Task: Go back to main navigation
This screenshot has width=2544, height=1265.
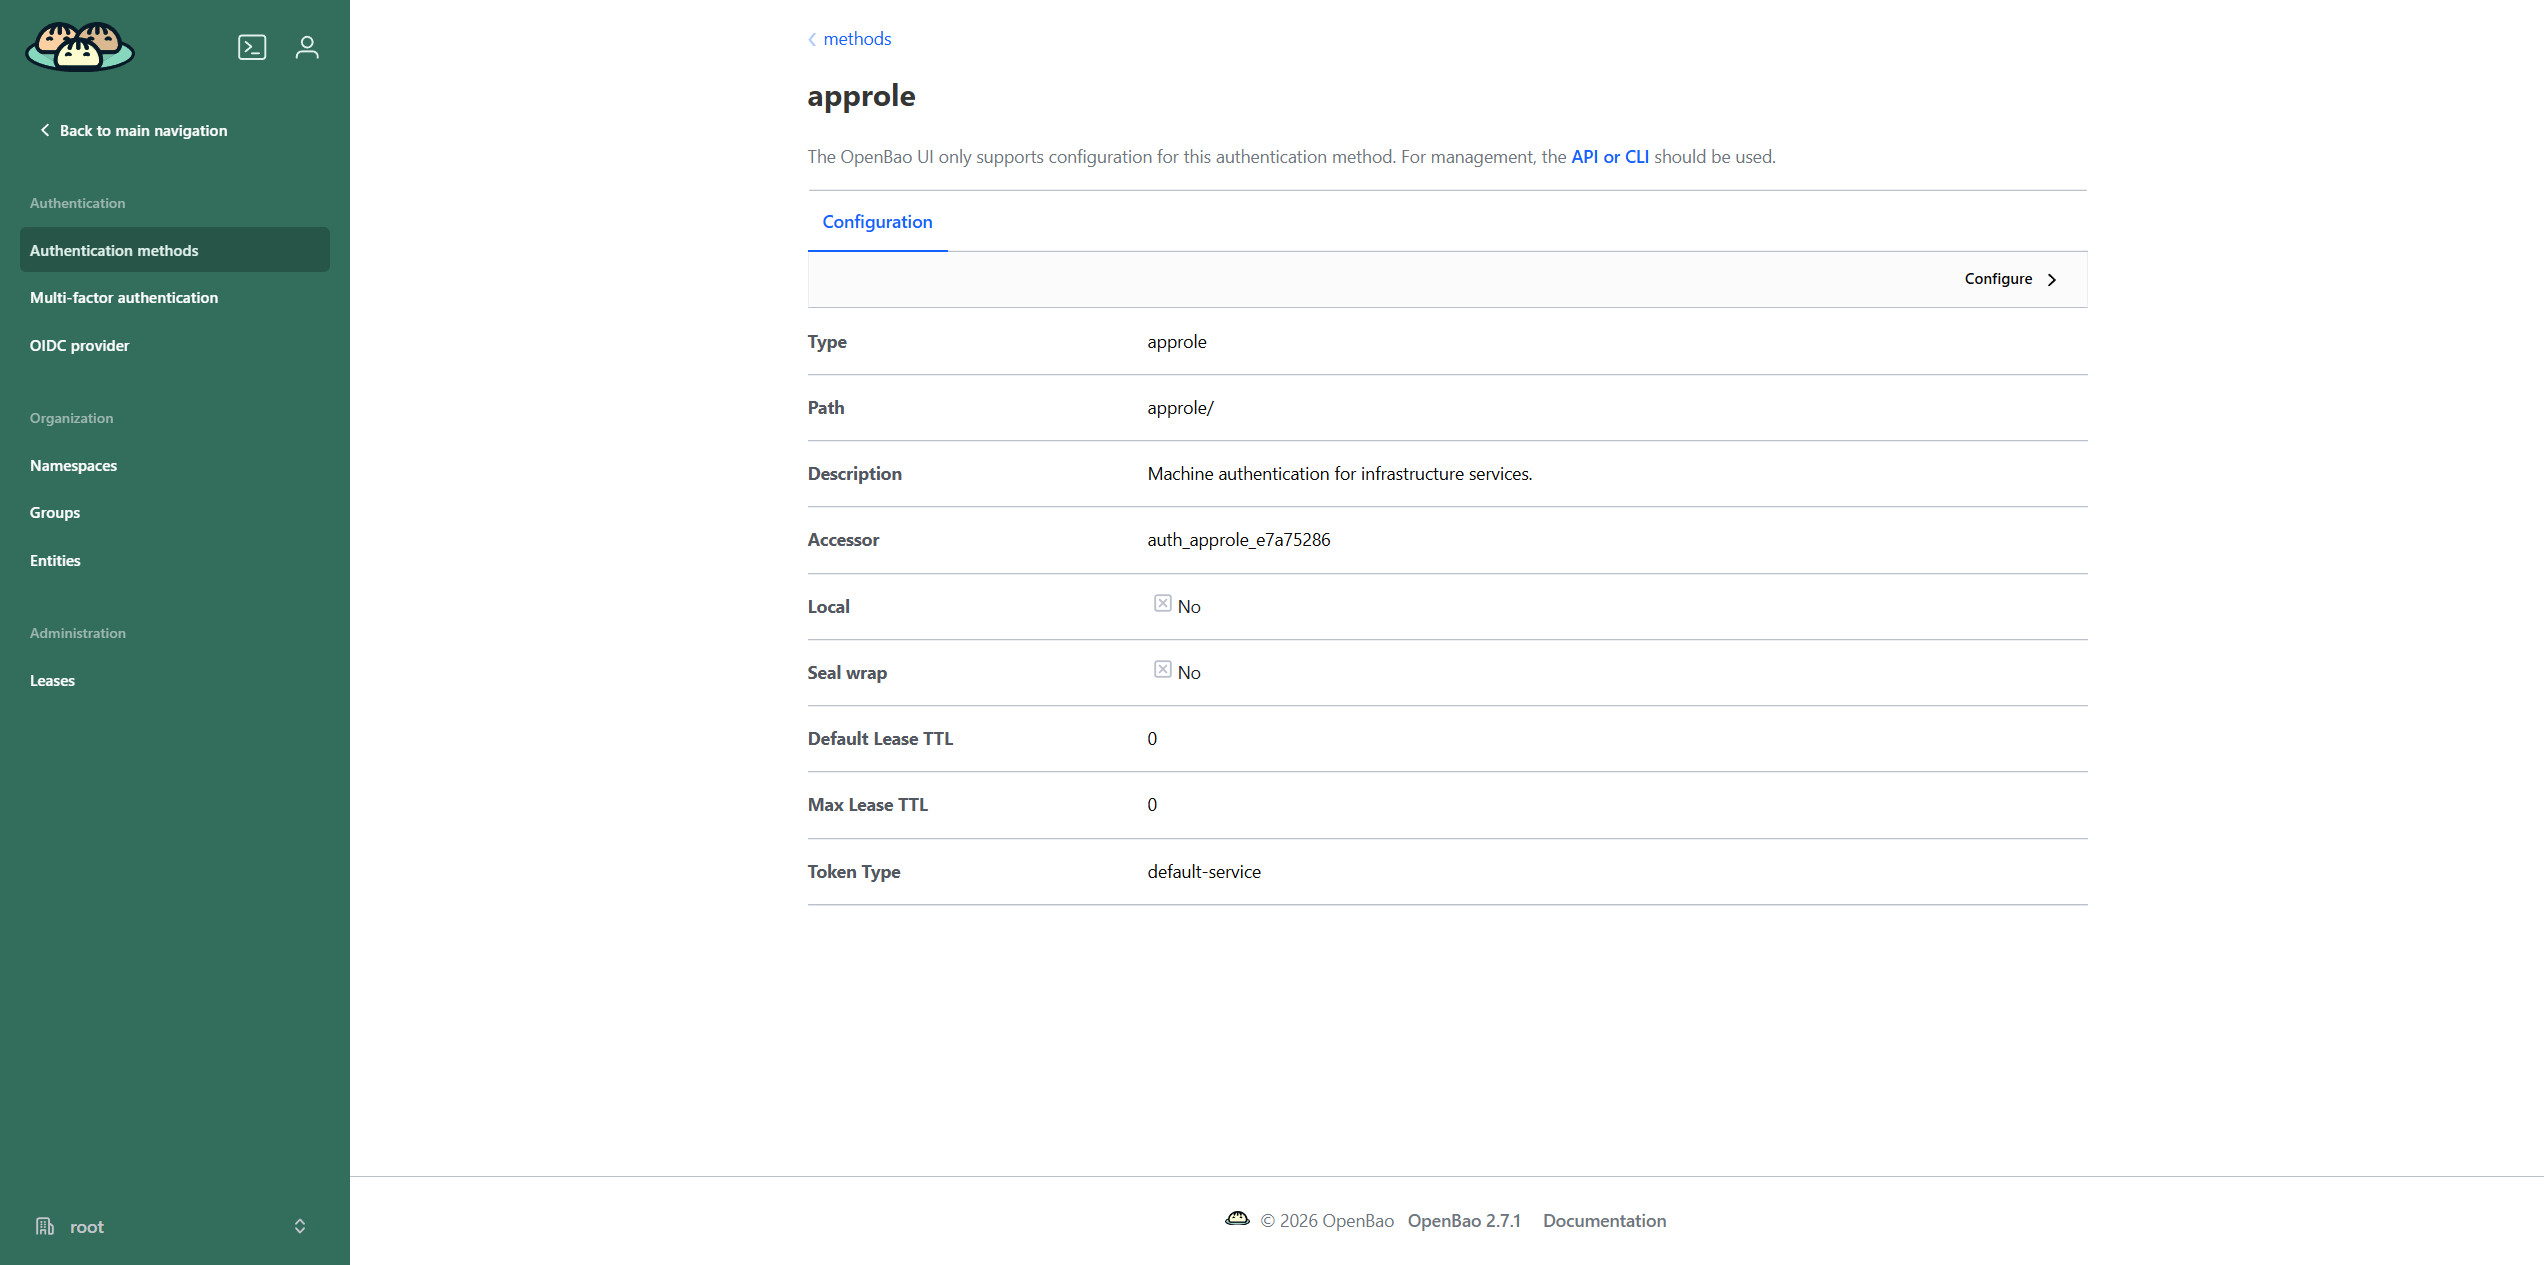Action: pos(143,131)
